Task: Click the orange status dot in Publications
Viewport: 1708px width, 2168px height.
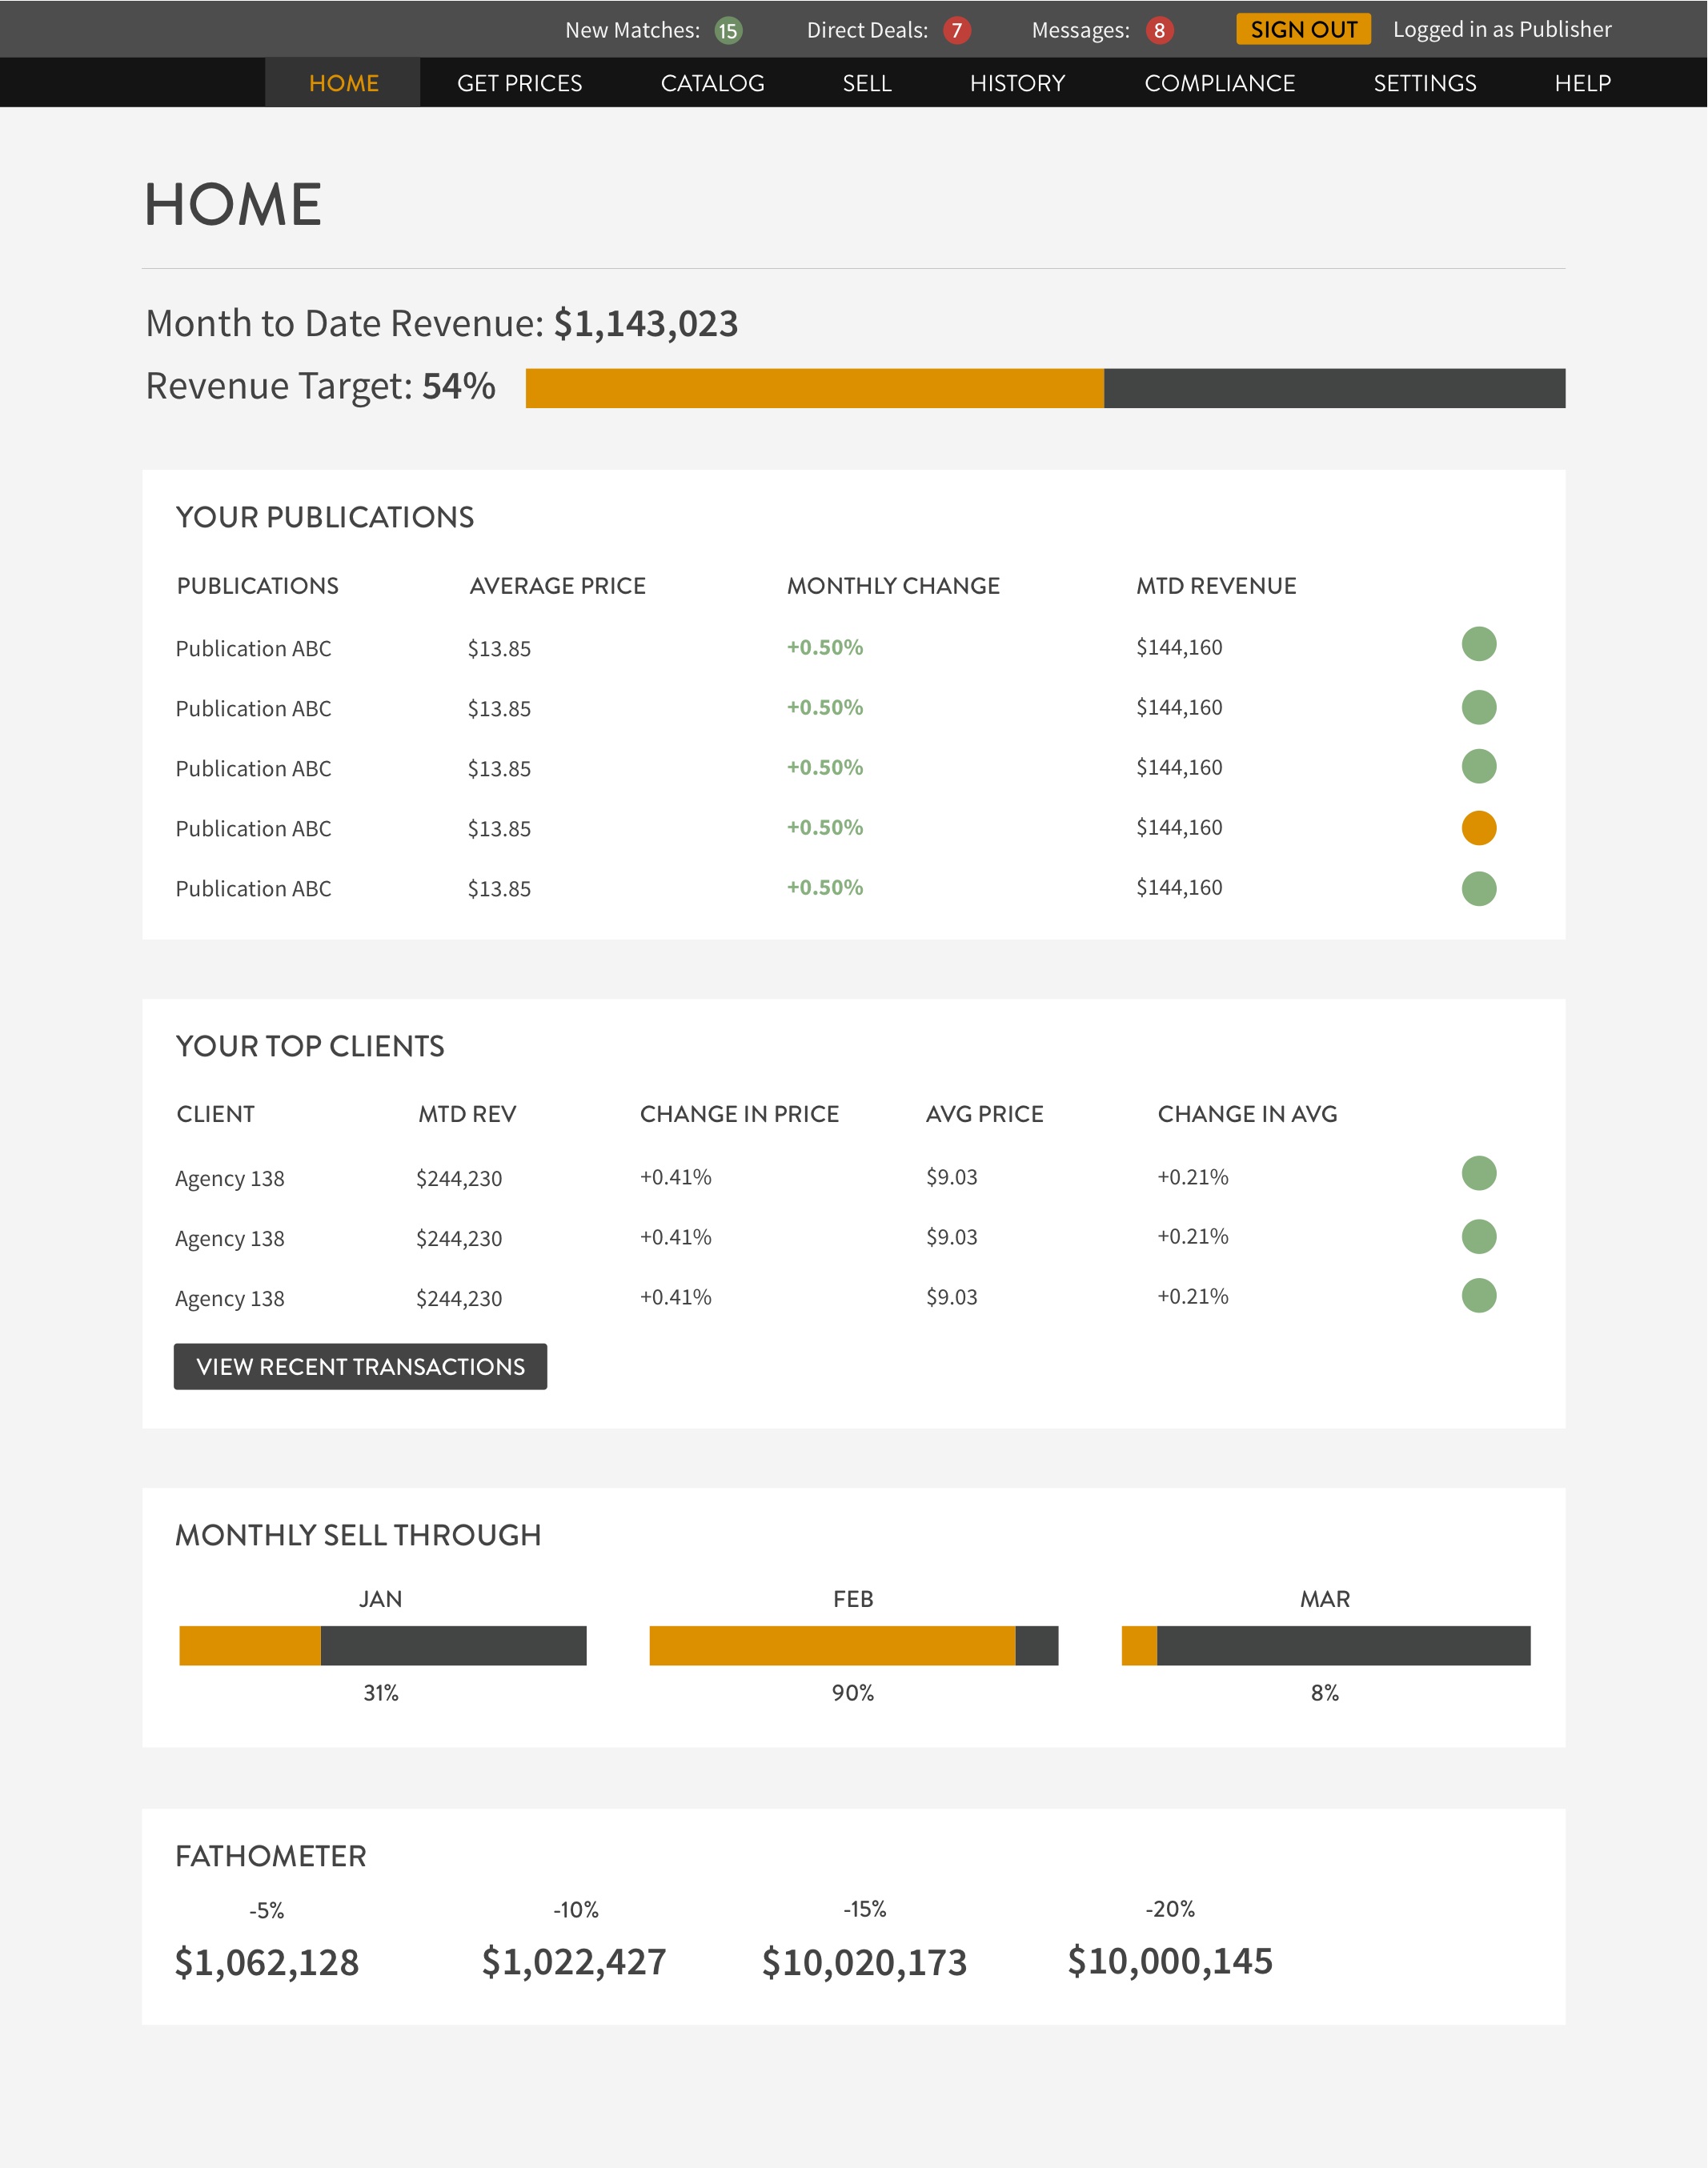Action: (x=1478, y=828)
